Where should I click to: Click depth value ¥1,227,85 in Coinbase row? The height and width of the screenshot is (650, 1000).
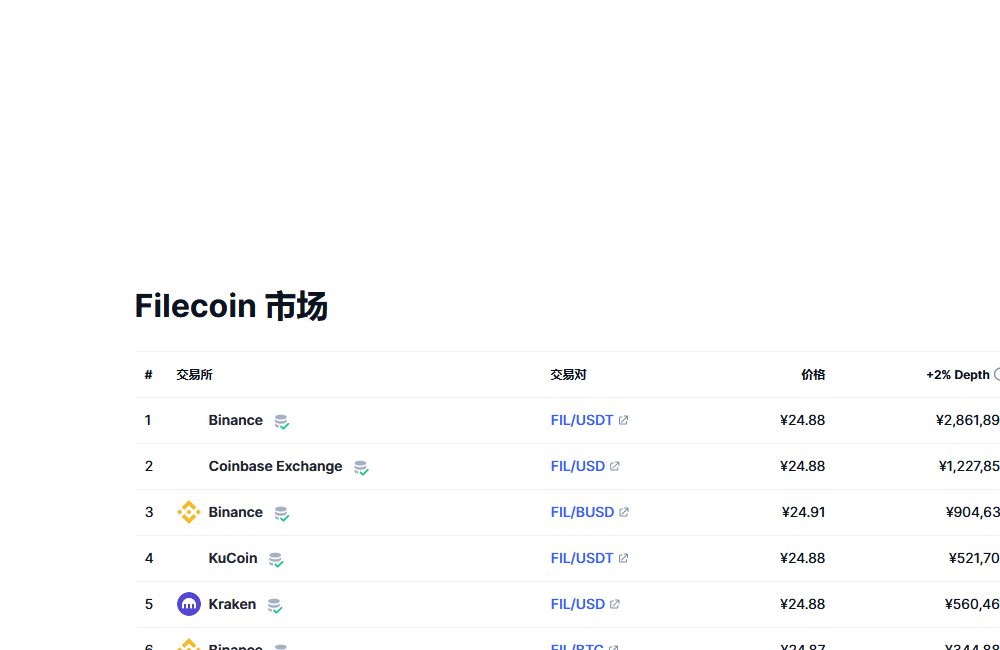pyautogui.click(x=969, y=466)
